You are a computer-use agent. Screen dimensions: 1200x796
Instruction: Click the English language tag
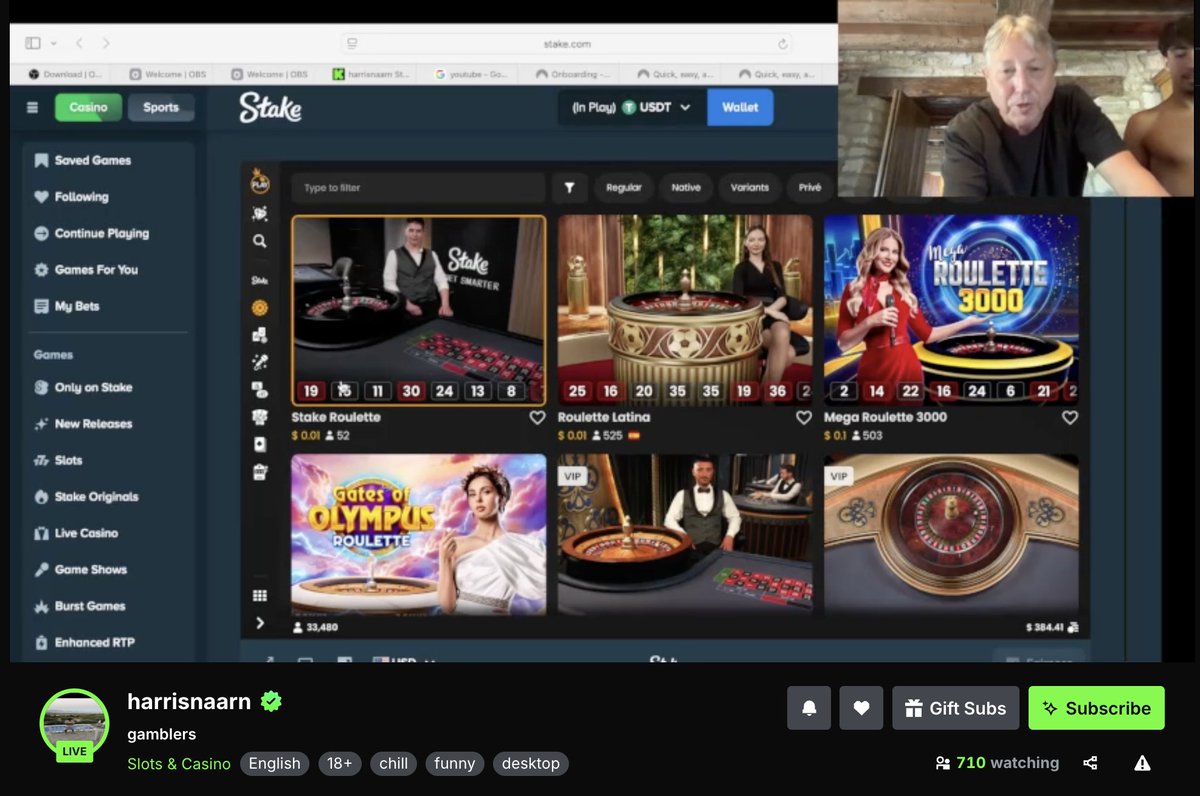tap(274, 764)
